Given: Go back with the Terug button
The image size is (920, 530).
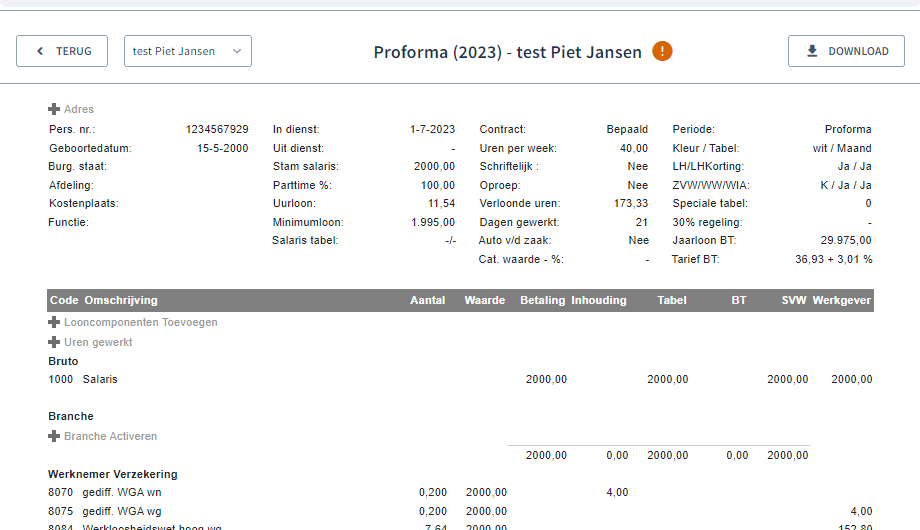Looking at the screenshot, I should (x=62, y=51).
